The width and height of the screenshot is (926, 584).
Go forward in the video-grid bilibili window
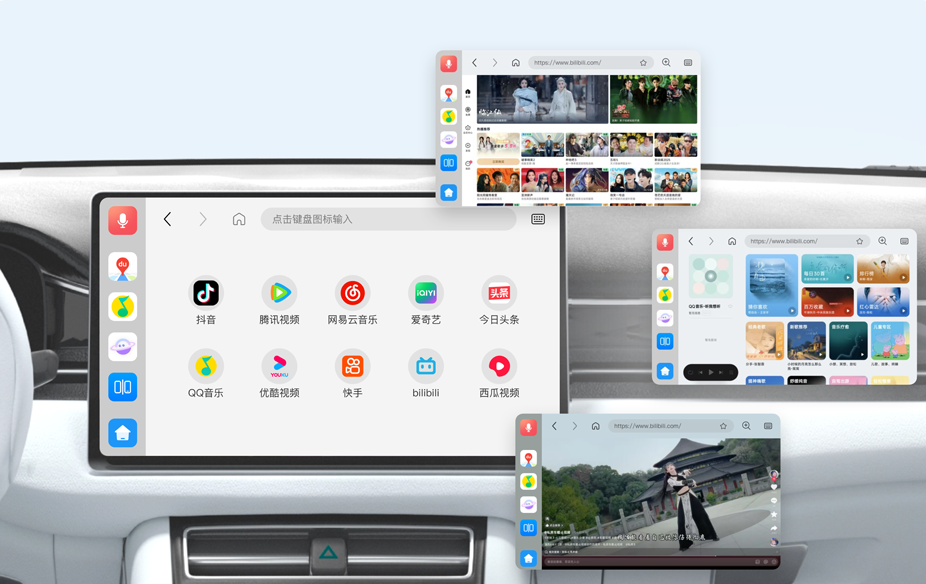pos(495,63)
